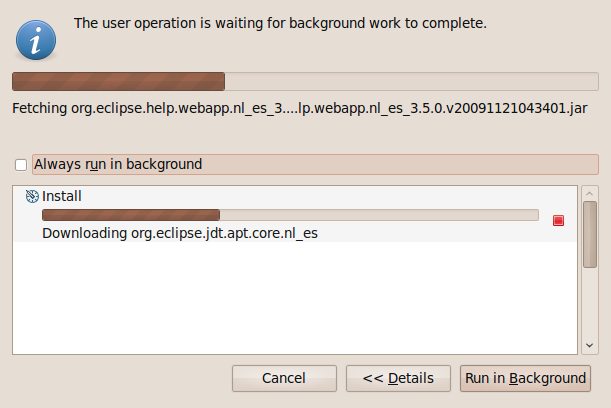Click the jobs list scrollbar thumb
611x408 pixels.
[x=590, y=234]
